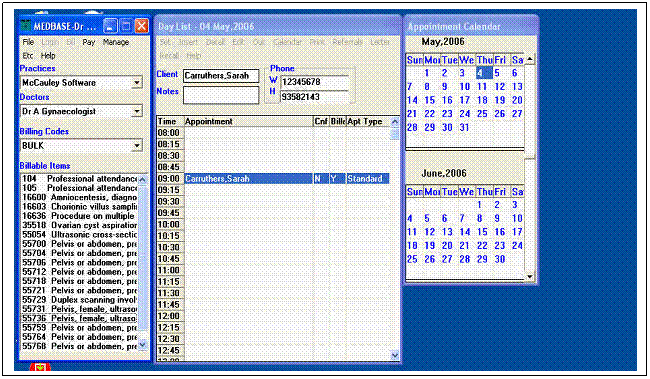Select June 30 in Appointment Calendar

click(x=500, y=260)
